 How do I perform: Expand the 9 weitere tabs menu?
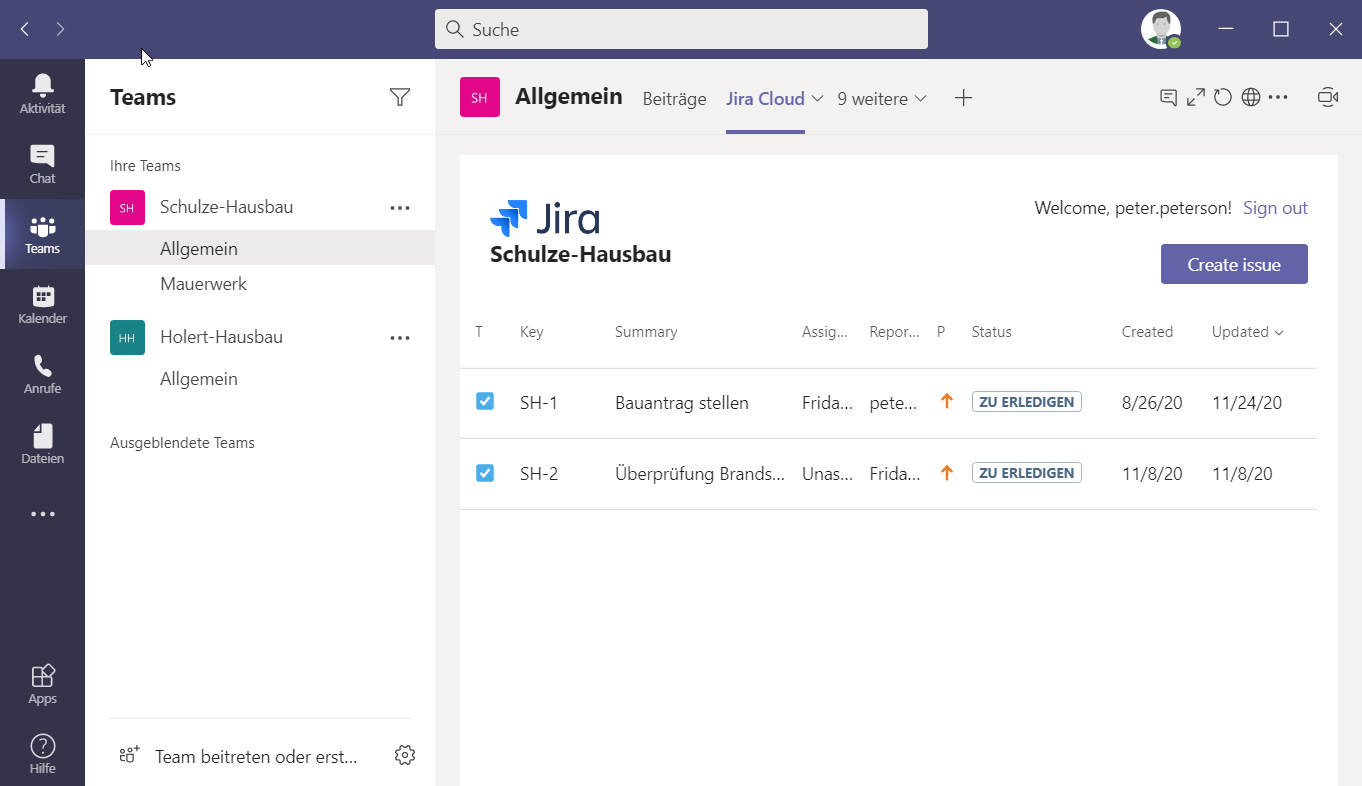[882, 99]
